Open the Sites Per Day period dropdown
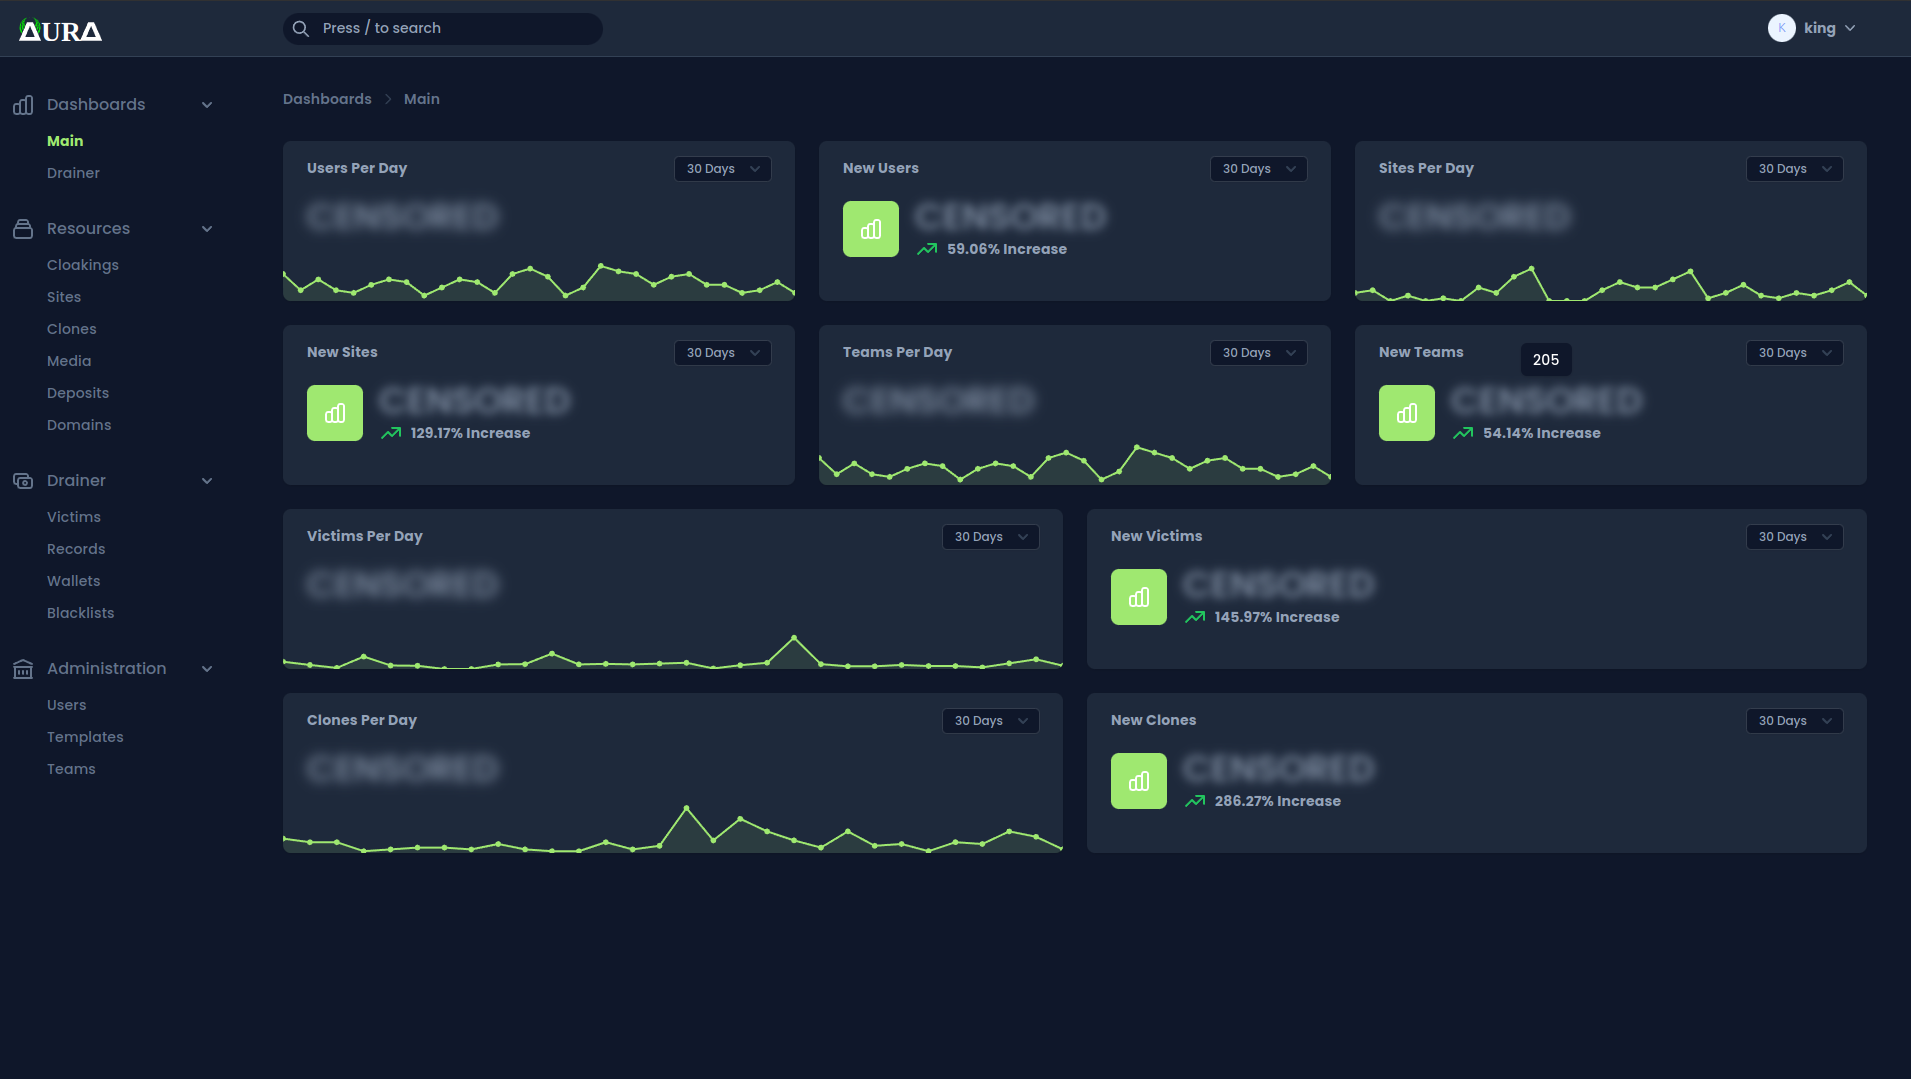This screenshot has width=1911, height=1079. (x=1794, y=169)
